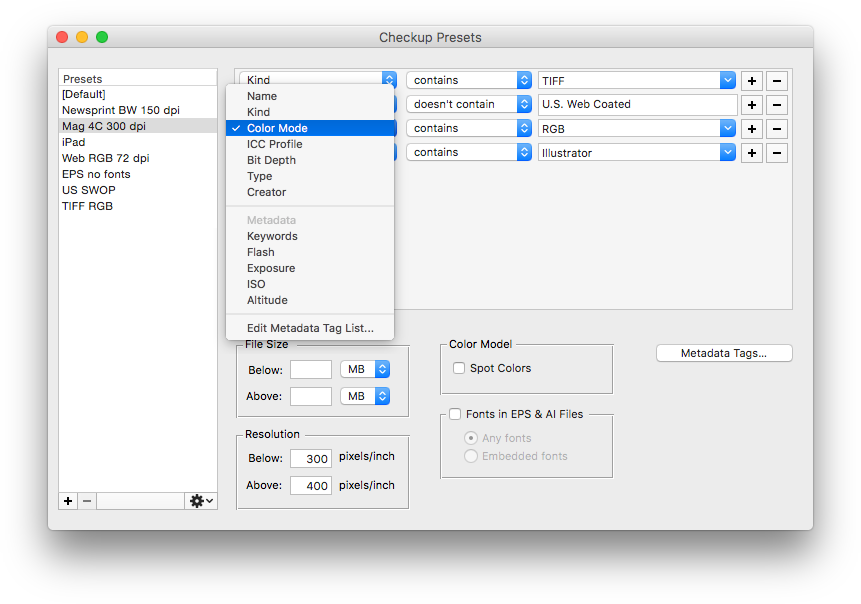Open the doesn't contain condition dropdown
The image size is (861, 604).
click(469, 104)
